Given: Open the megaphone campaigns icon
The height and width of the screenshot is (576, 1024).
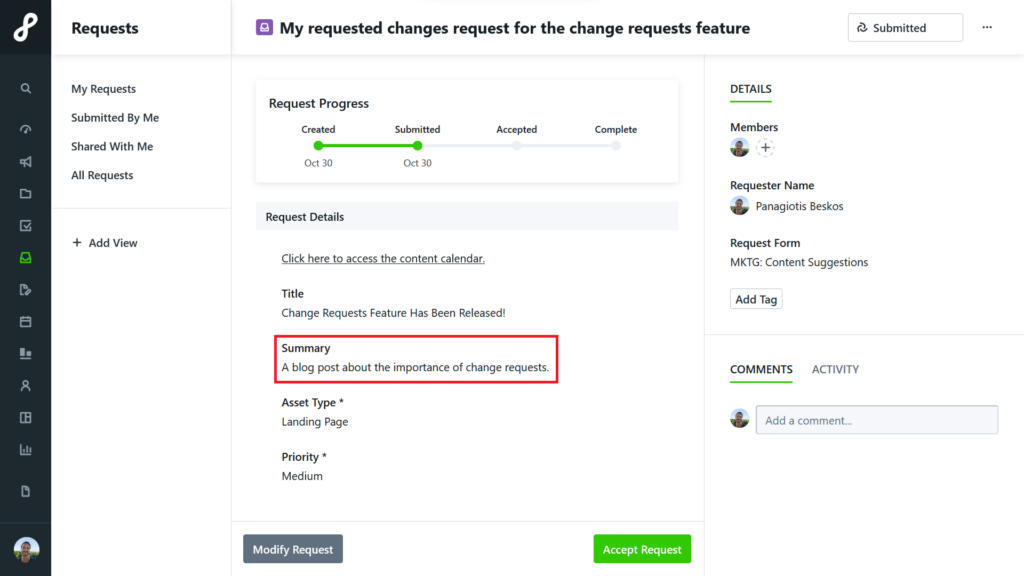Looking at the screenshot, I should point(25,161).
